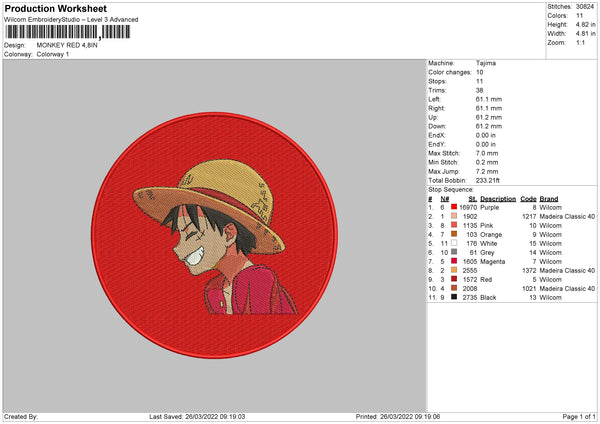Select the design name 'MONKEY RED 4,8IN'
The image size is (600, 424).
coord(67,45)
